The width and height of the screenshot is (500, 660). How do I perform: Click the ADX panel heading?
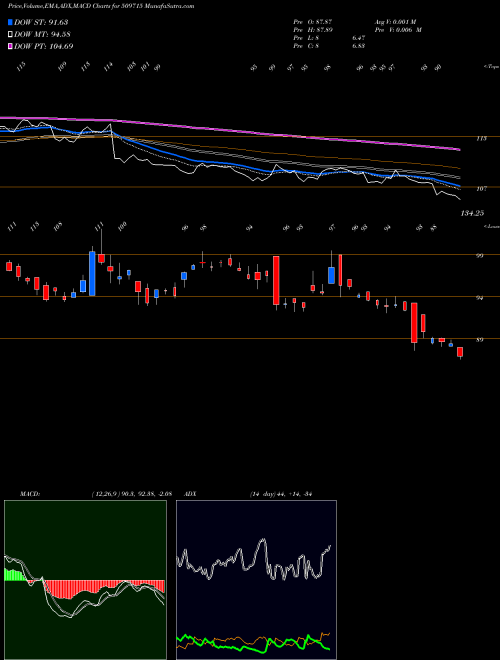pos(190,494)
